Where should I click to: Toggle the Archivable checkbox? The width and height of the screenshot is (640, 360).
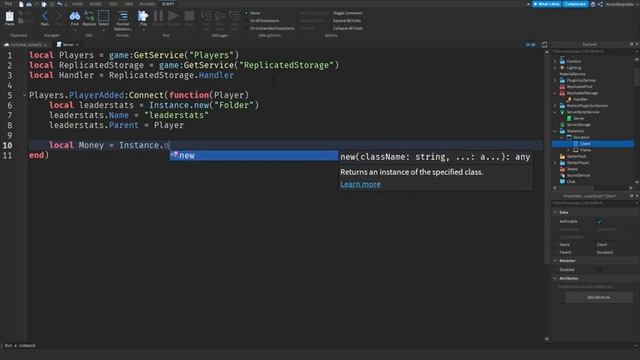[x=599, y=221]
